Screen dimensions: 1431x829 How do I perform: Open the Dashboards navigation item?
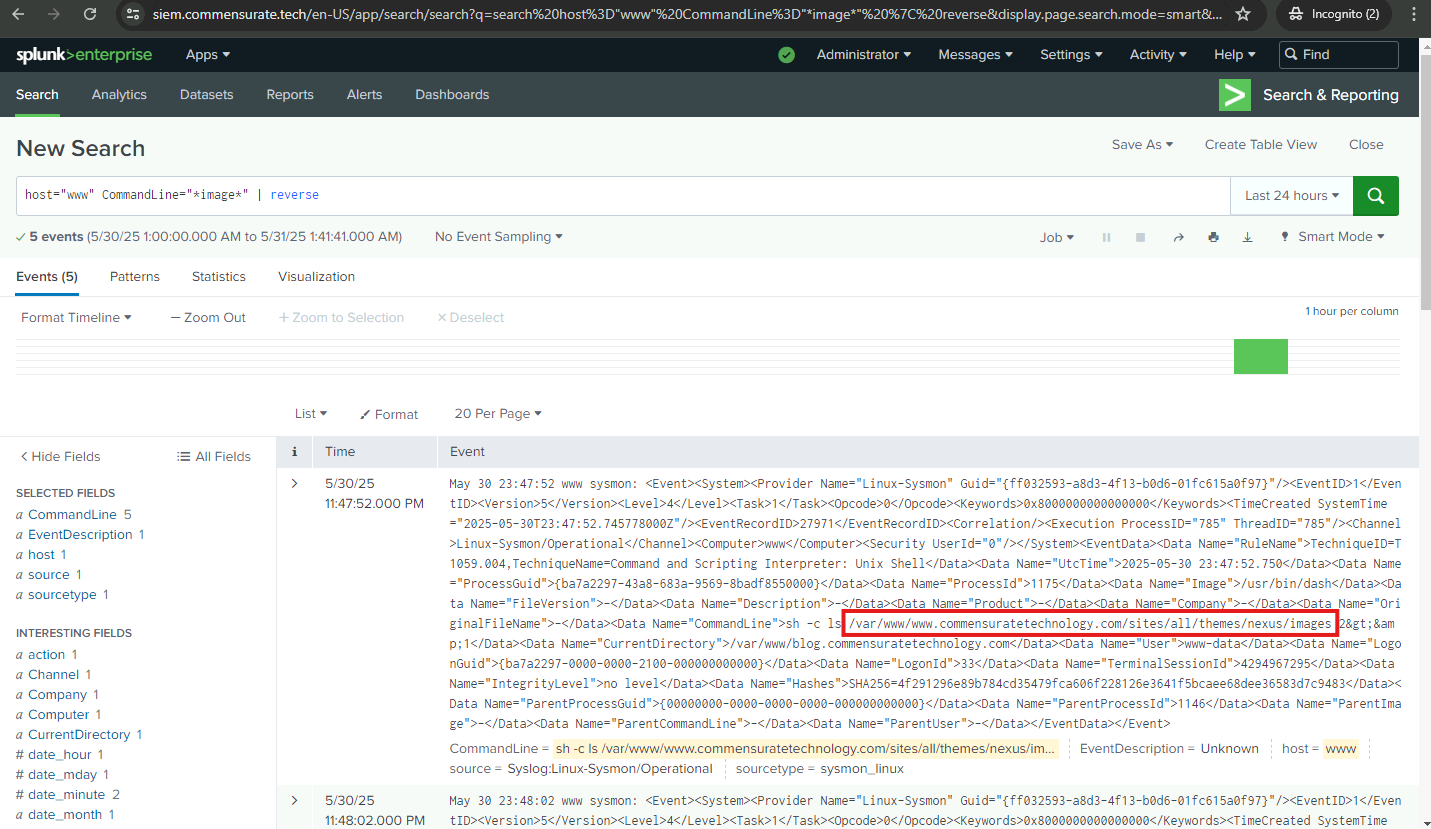click(452, 95)
